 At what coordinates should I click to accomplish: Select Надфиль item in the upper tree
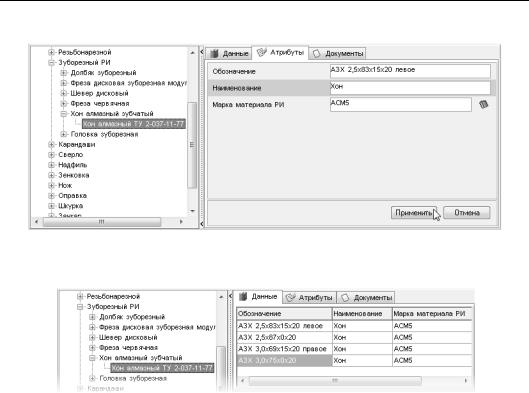73,165
